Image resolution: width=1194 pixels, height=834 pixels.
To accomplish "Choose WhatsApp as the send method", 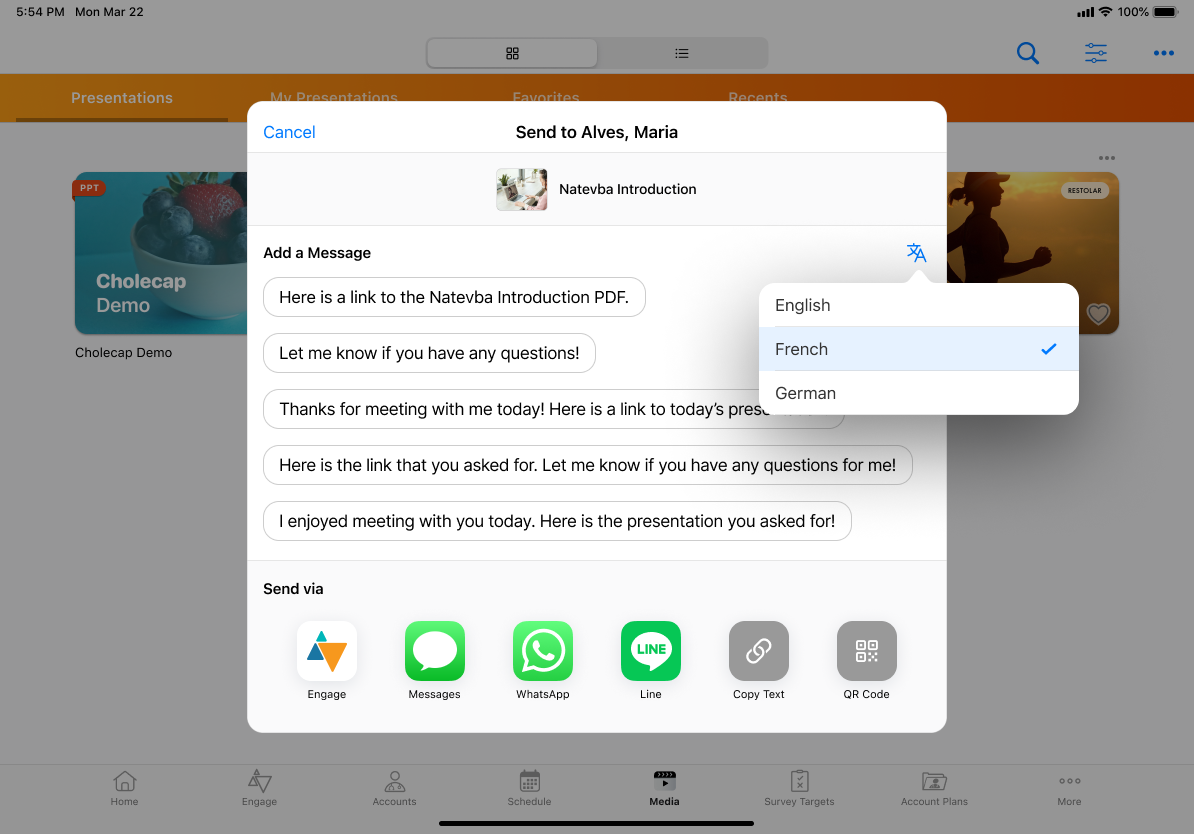I will 542,651.
